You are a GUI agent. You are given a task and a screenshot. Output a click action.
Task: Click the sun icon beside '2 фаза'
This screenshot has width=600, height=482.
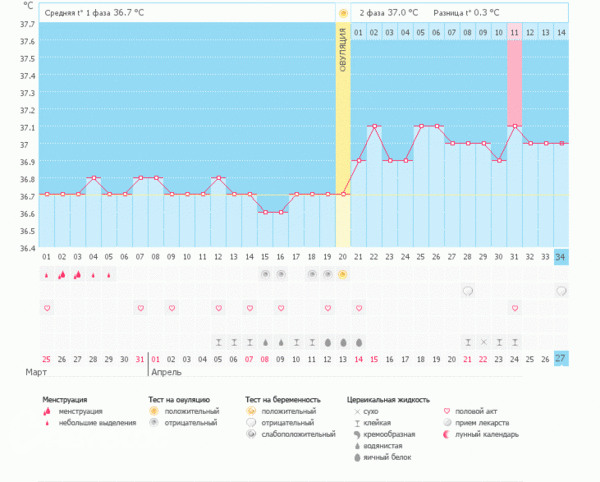[x=343, y=14]
